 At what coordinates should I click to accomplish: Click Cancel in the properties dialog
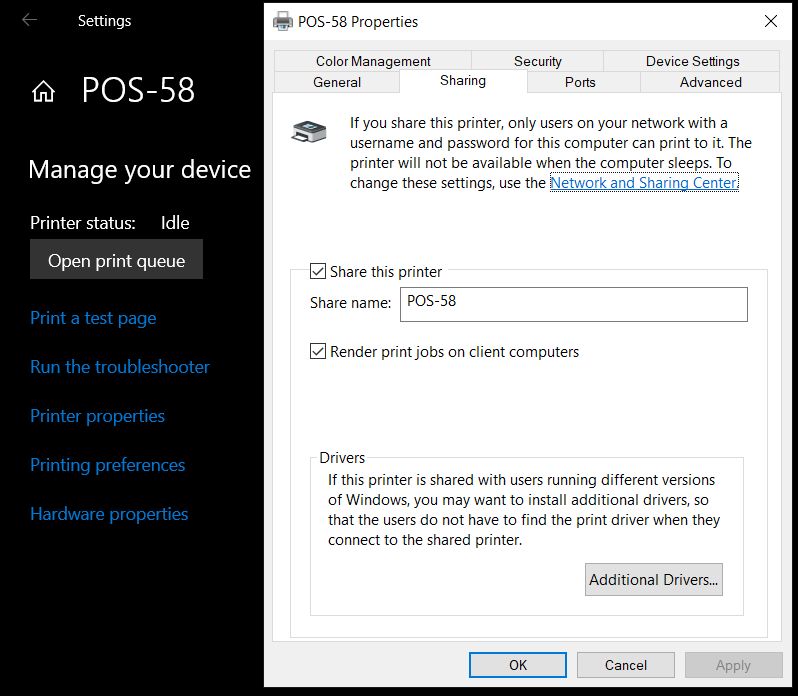[x=625, y=665]
